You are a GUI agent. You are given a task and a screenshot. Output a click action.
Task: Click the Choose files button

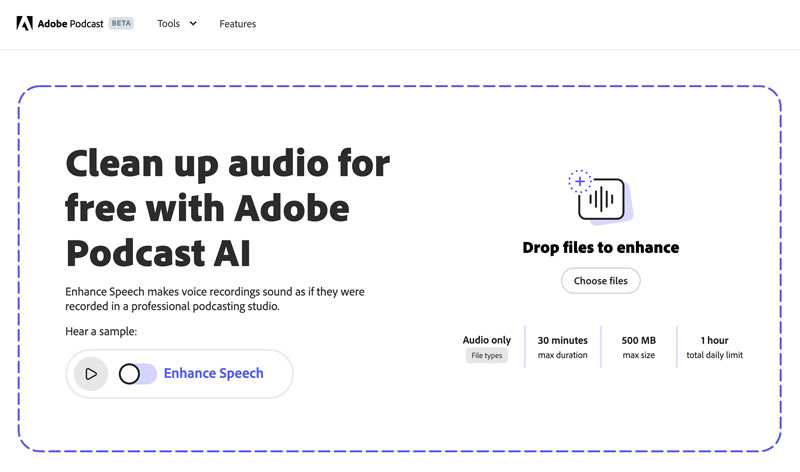[x=601, y=281]
